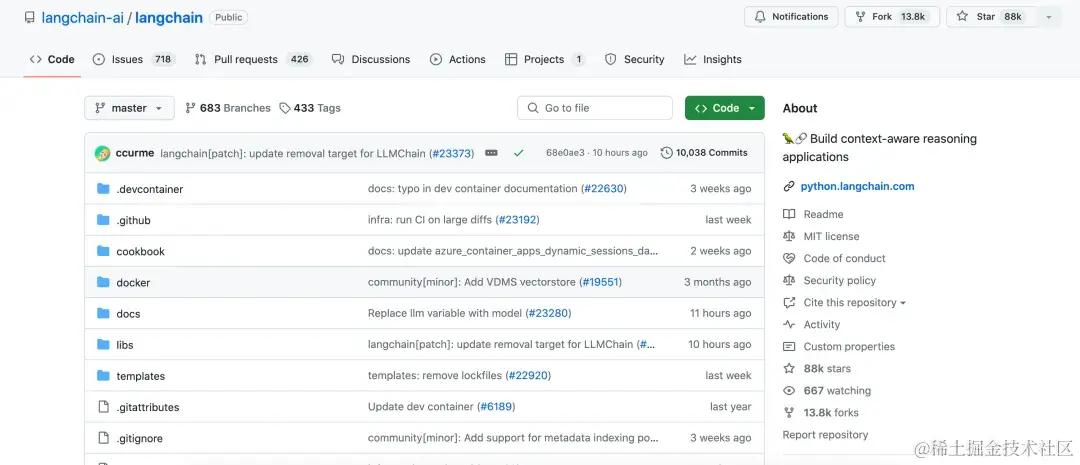Screen dimensions: 1080x465
Task: Click the Notifications bell button
Action: [791, 17]
